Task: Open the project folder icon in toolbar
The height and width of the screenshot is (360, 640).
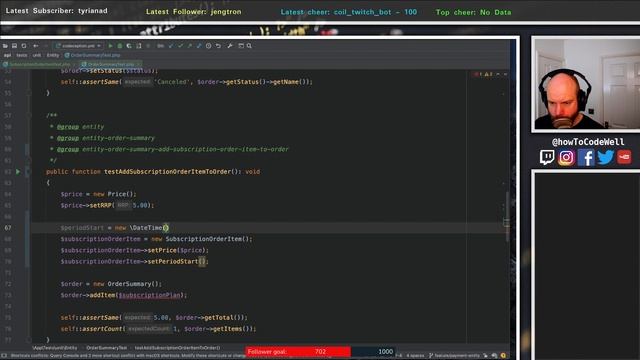Action: click(x=5, y=46)
